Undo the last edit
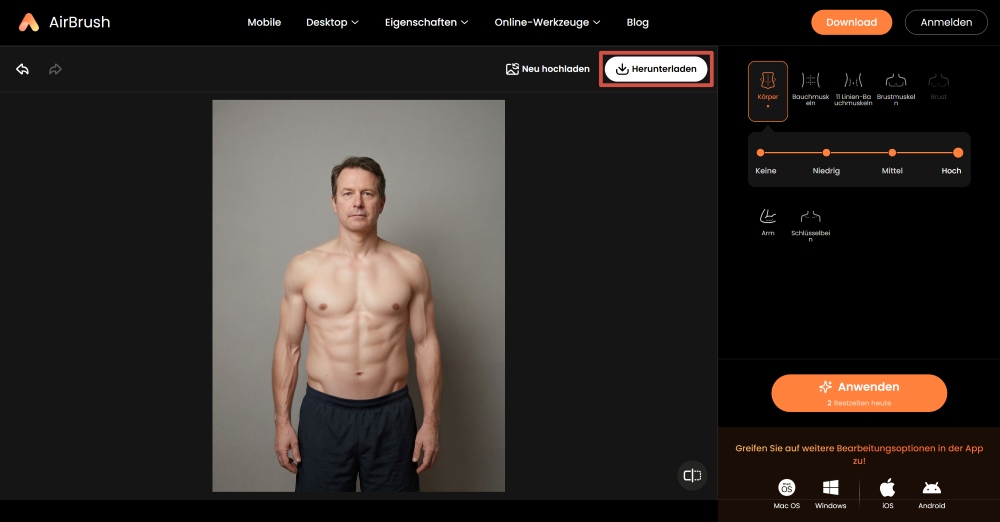The image size is (1000, 522). [x=22, y=69]
